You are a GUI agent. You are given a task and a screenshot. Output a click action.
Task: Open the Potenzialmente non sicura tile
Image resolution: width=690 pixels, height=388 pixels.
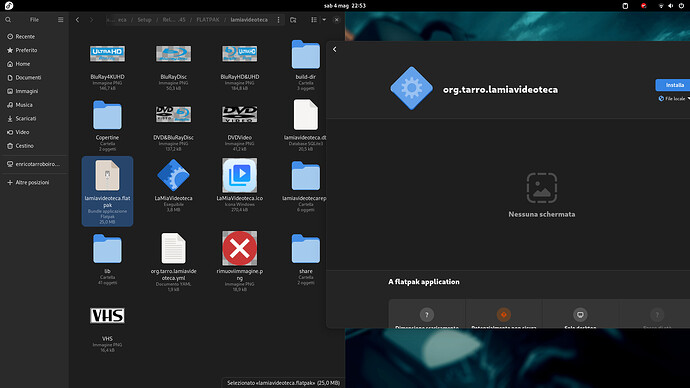point(503,314)
